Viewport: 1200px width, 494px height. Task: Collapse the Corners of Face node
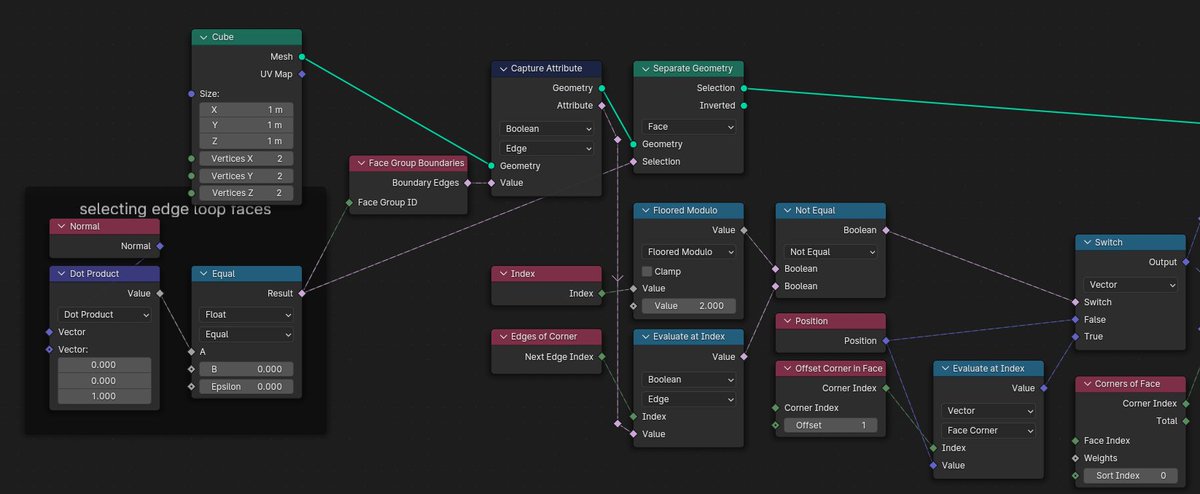tap(1086, 384)
